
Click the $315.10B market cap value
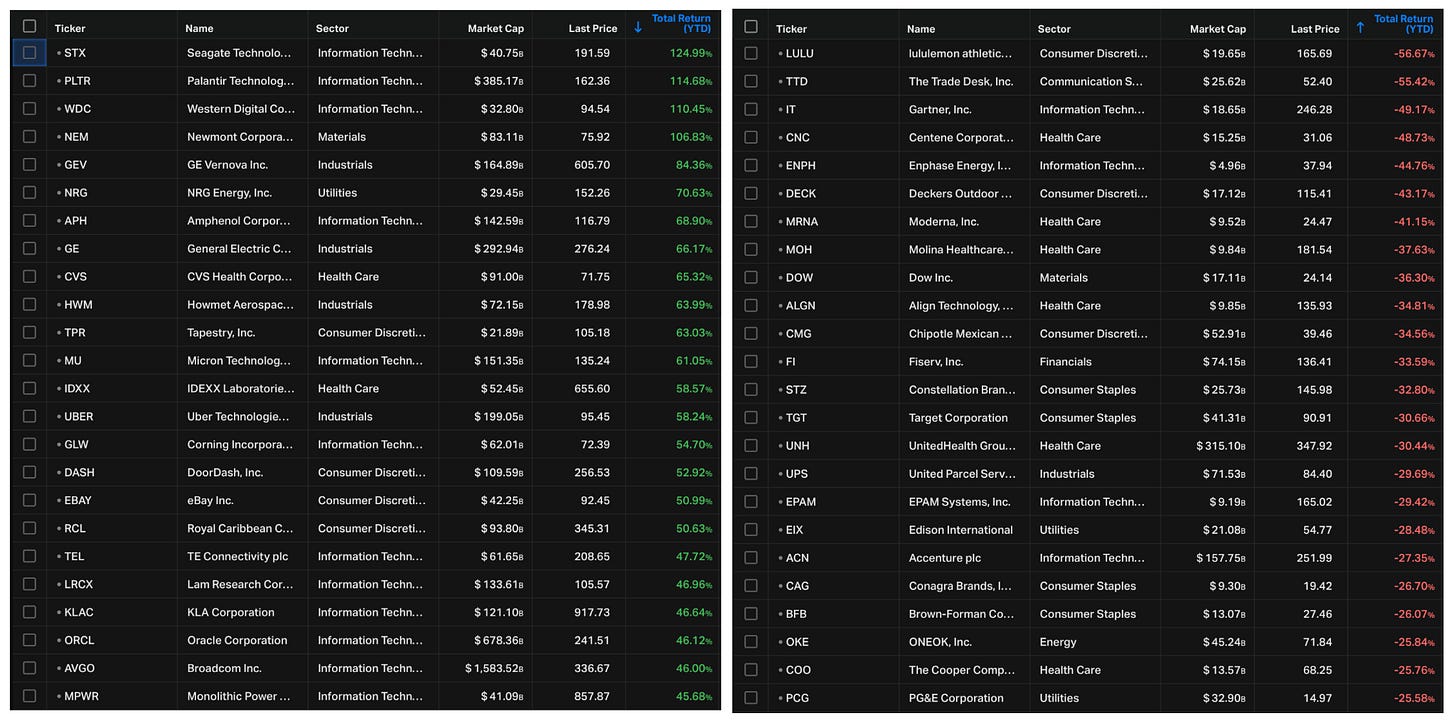[x=1221, y=445]
